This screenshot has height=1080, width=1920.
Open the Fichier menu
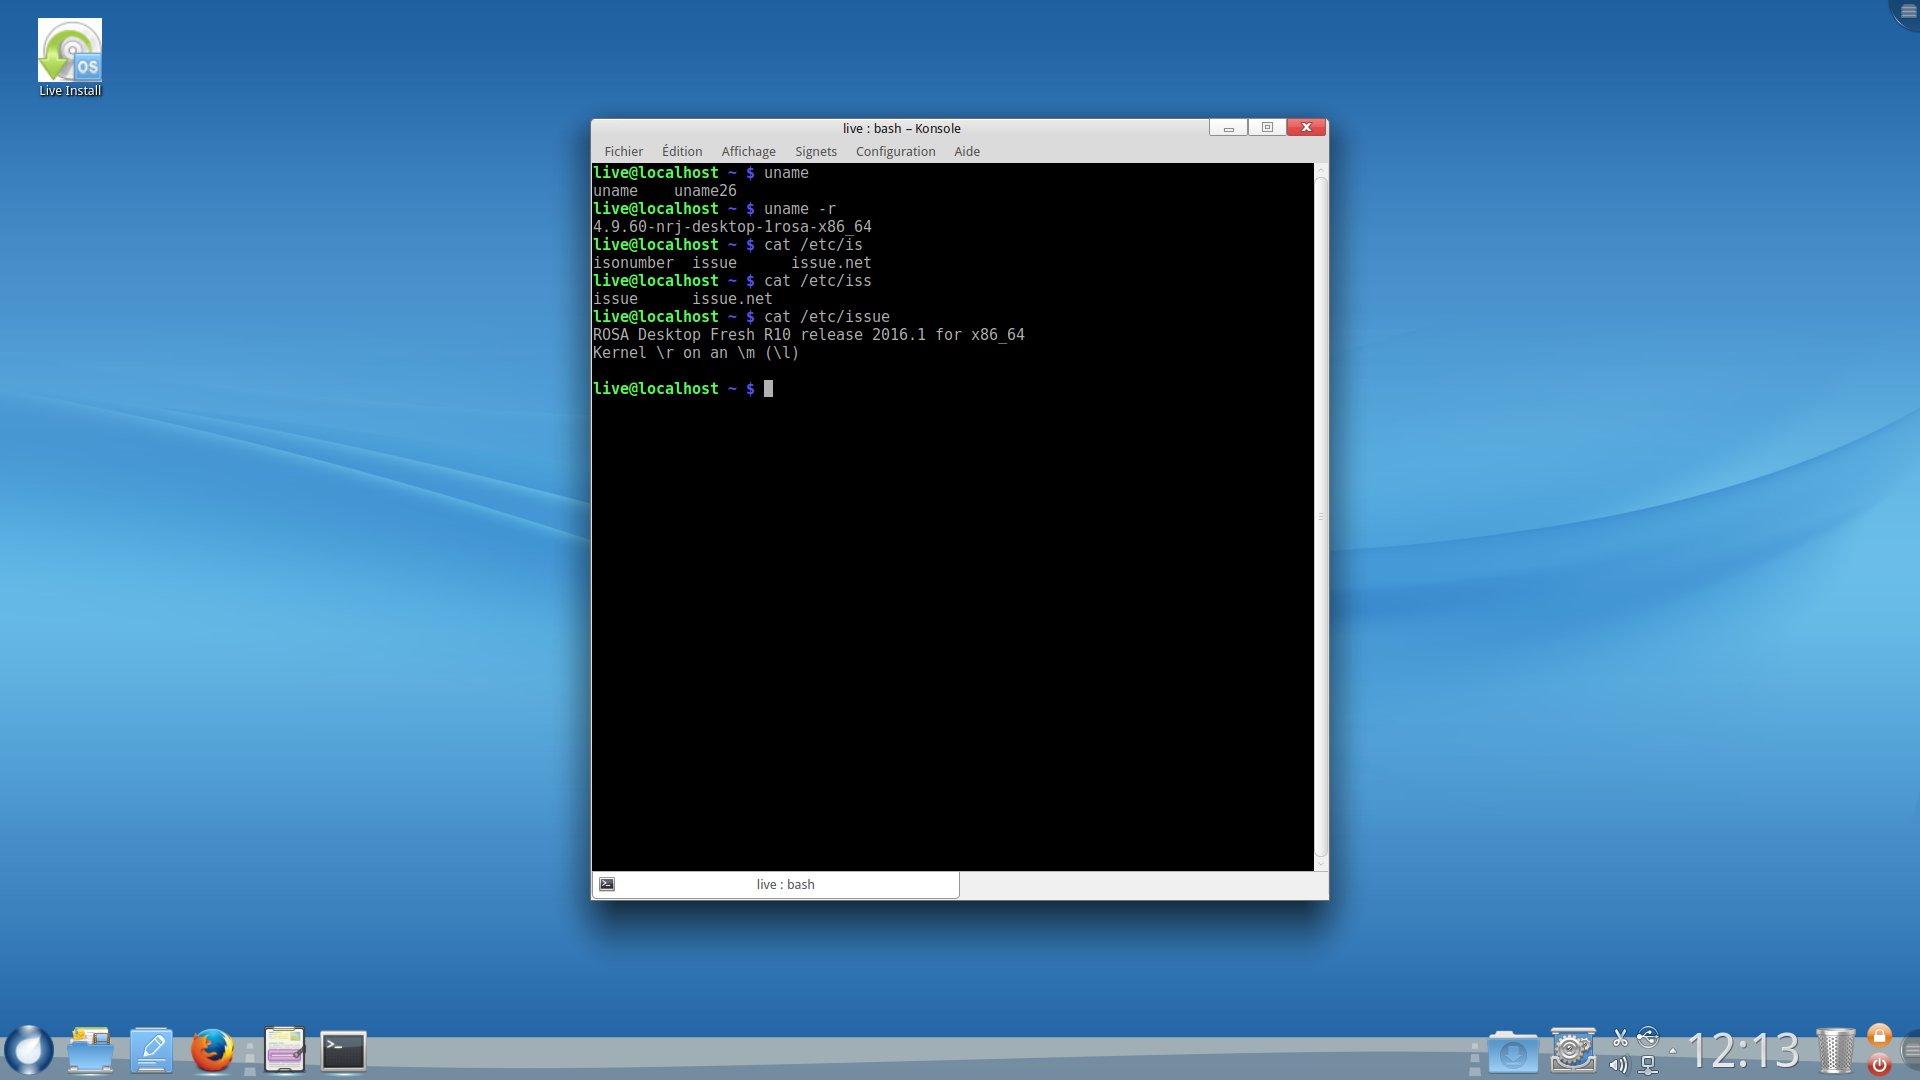pos(623,152)
